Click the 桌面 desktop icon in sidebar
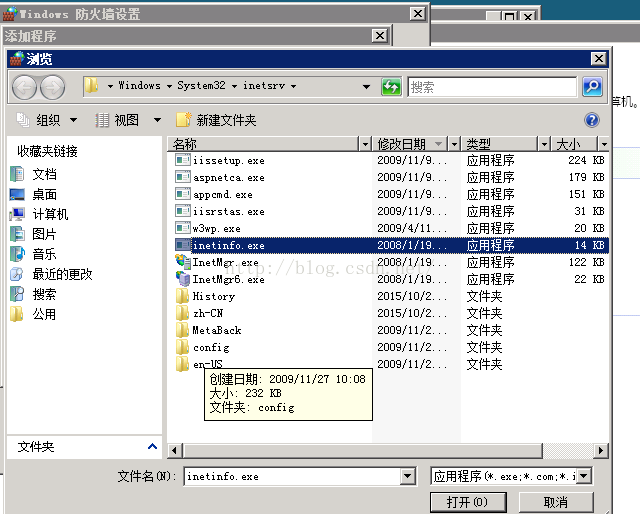This screenshot has height=514, width=640. coord(17,194)
